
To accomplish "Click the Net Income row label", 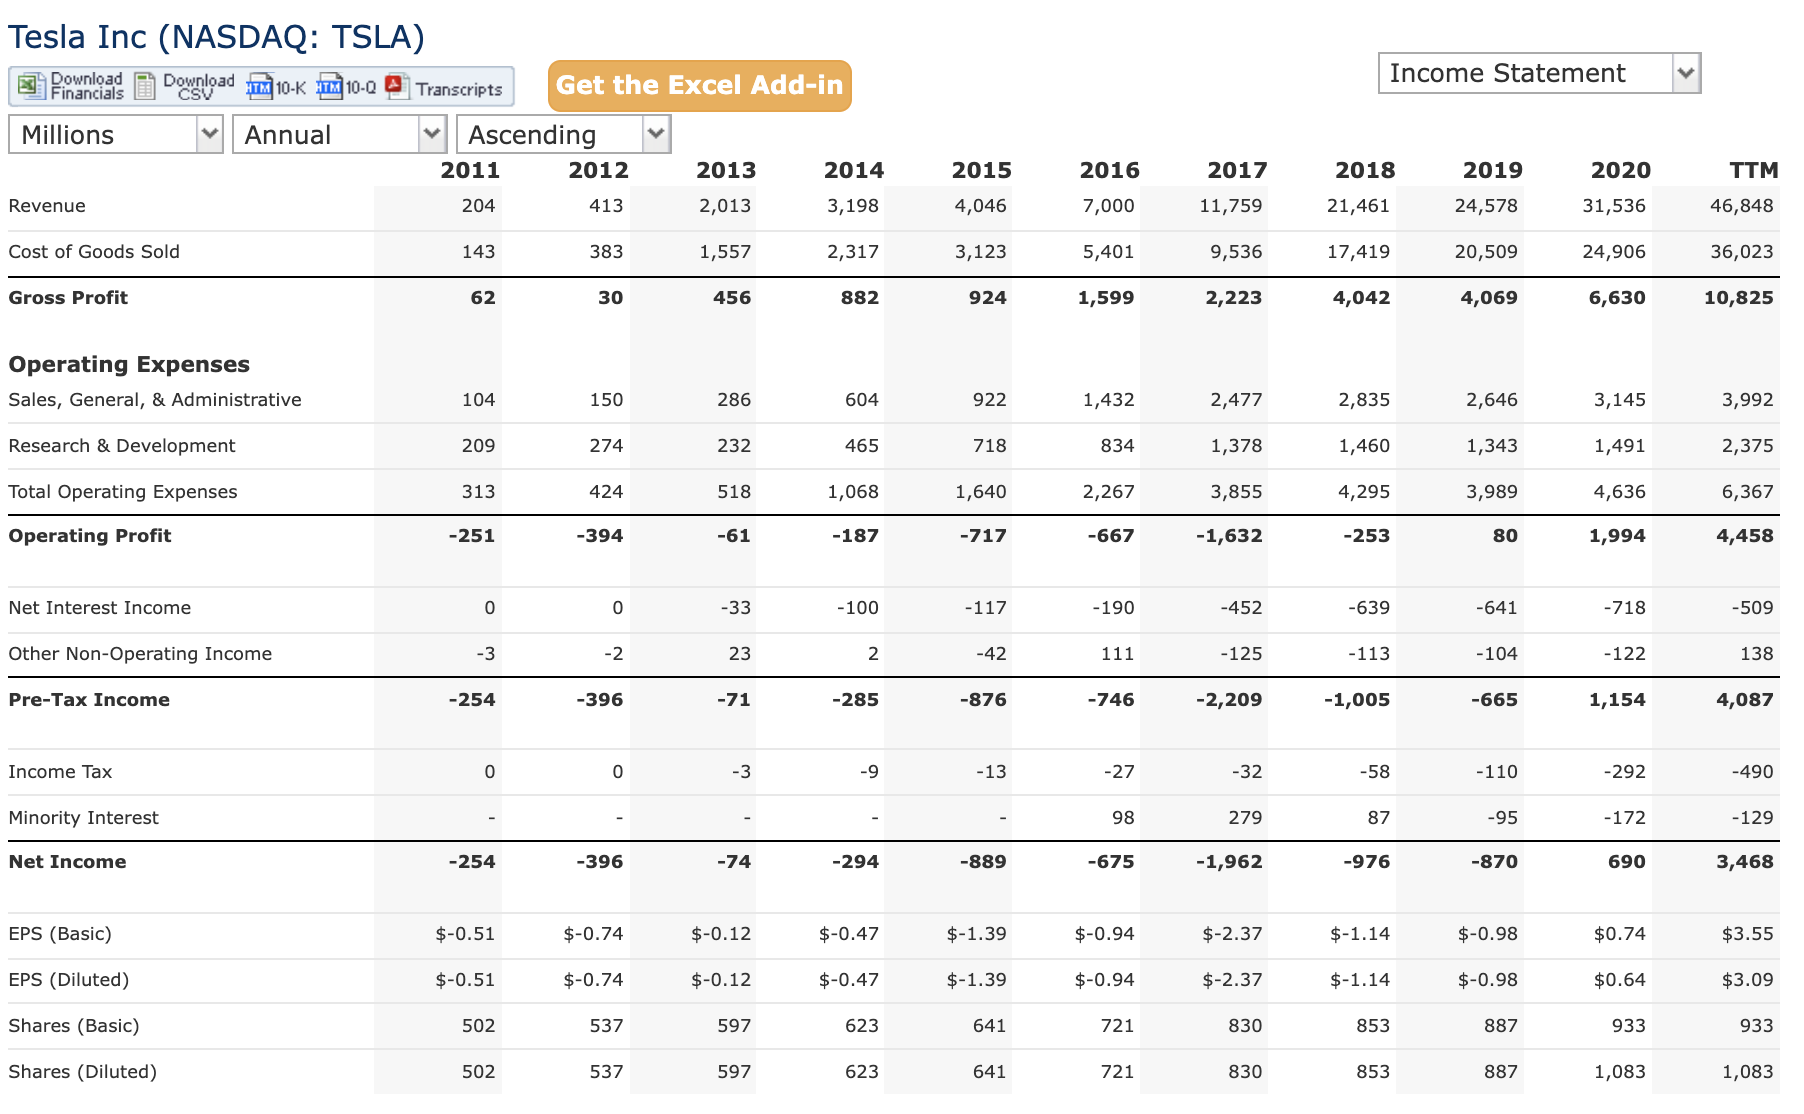I will [x=67, y=862].
